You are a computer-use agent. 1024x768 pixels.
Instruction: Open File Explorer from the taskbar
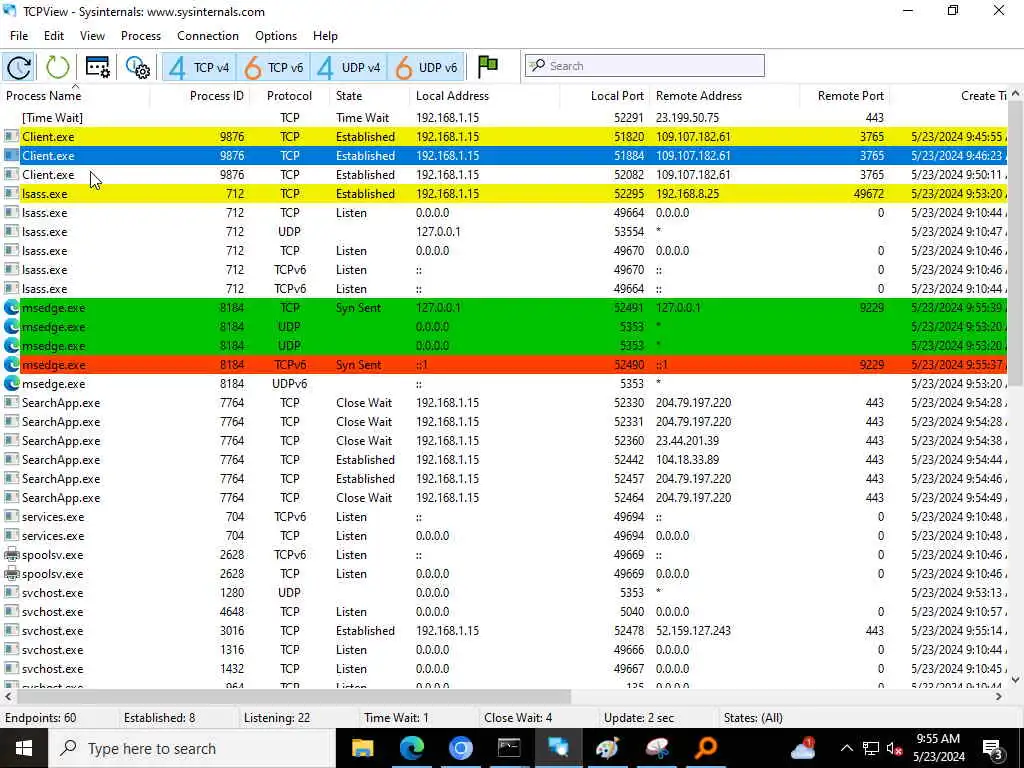pyautogui.click(x=362, y=748)
